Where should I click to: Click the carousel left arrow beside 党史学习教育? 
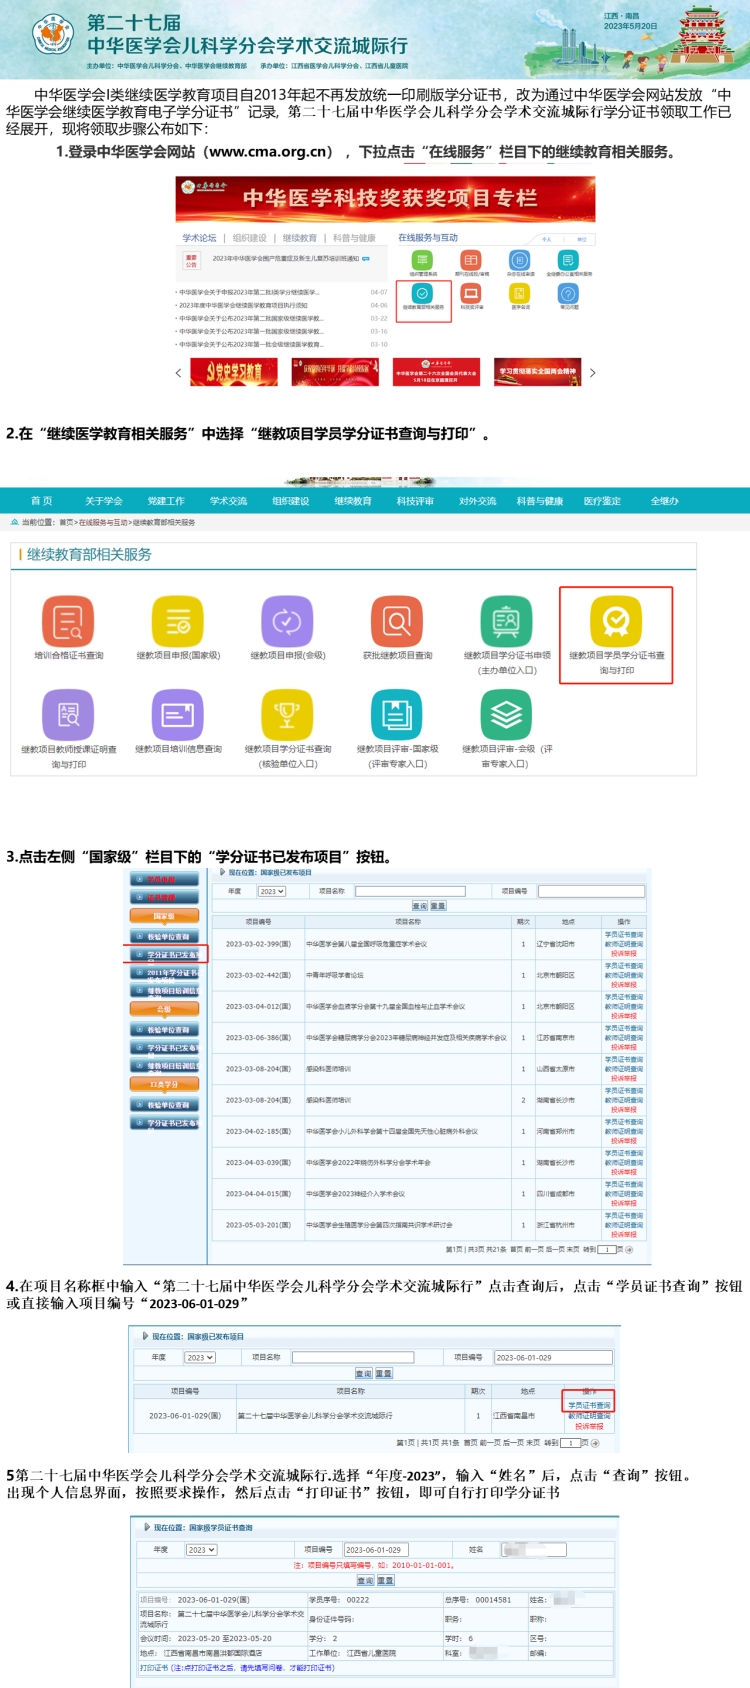(x=179, y=373)
